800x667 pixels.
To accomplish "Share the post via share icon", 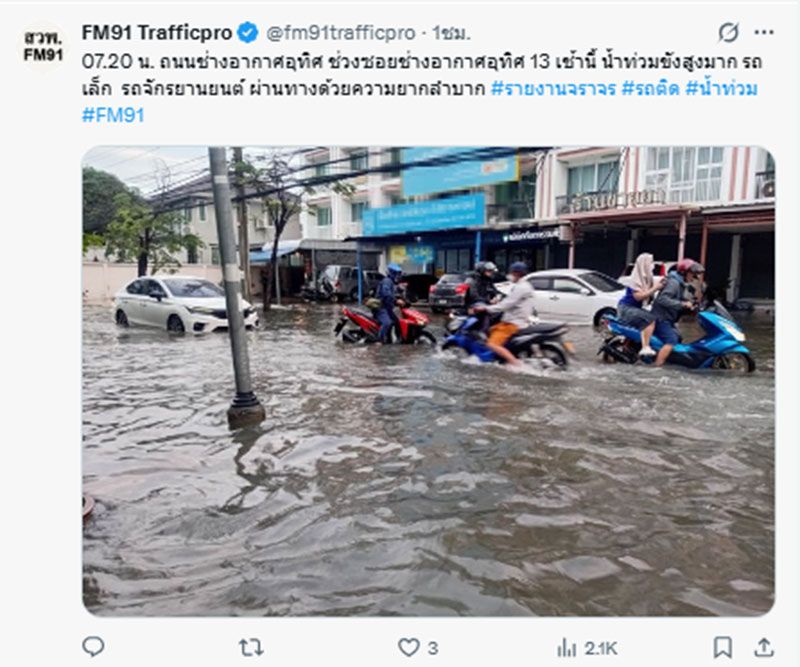I will (x=764, y=646).
